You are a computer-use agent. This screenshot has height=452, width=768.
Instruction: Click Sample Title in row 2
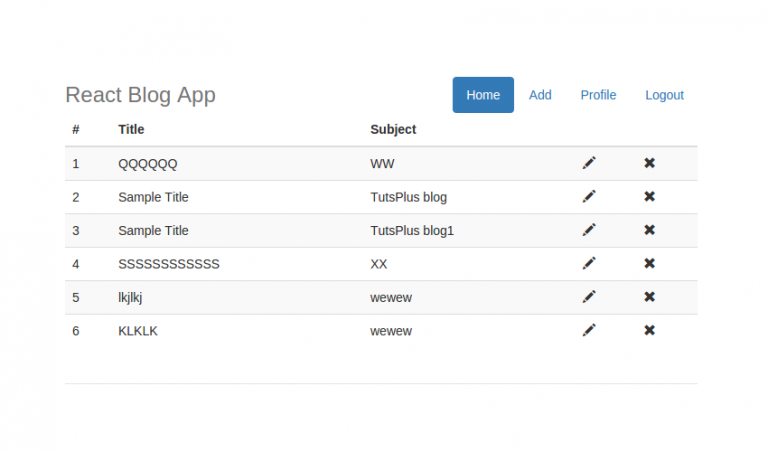153,197
